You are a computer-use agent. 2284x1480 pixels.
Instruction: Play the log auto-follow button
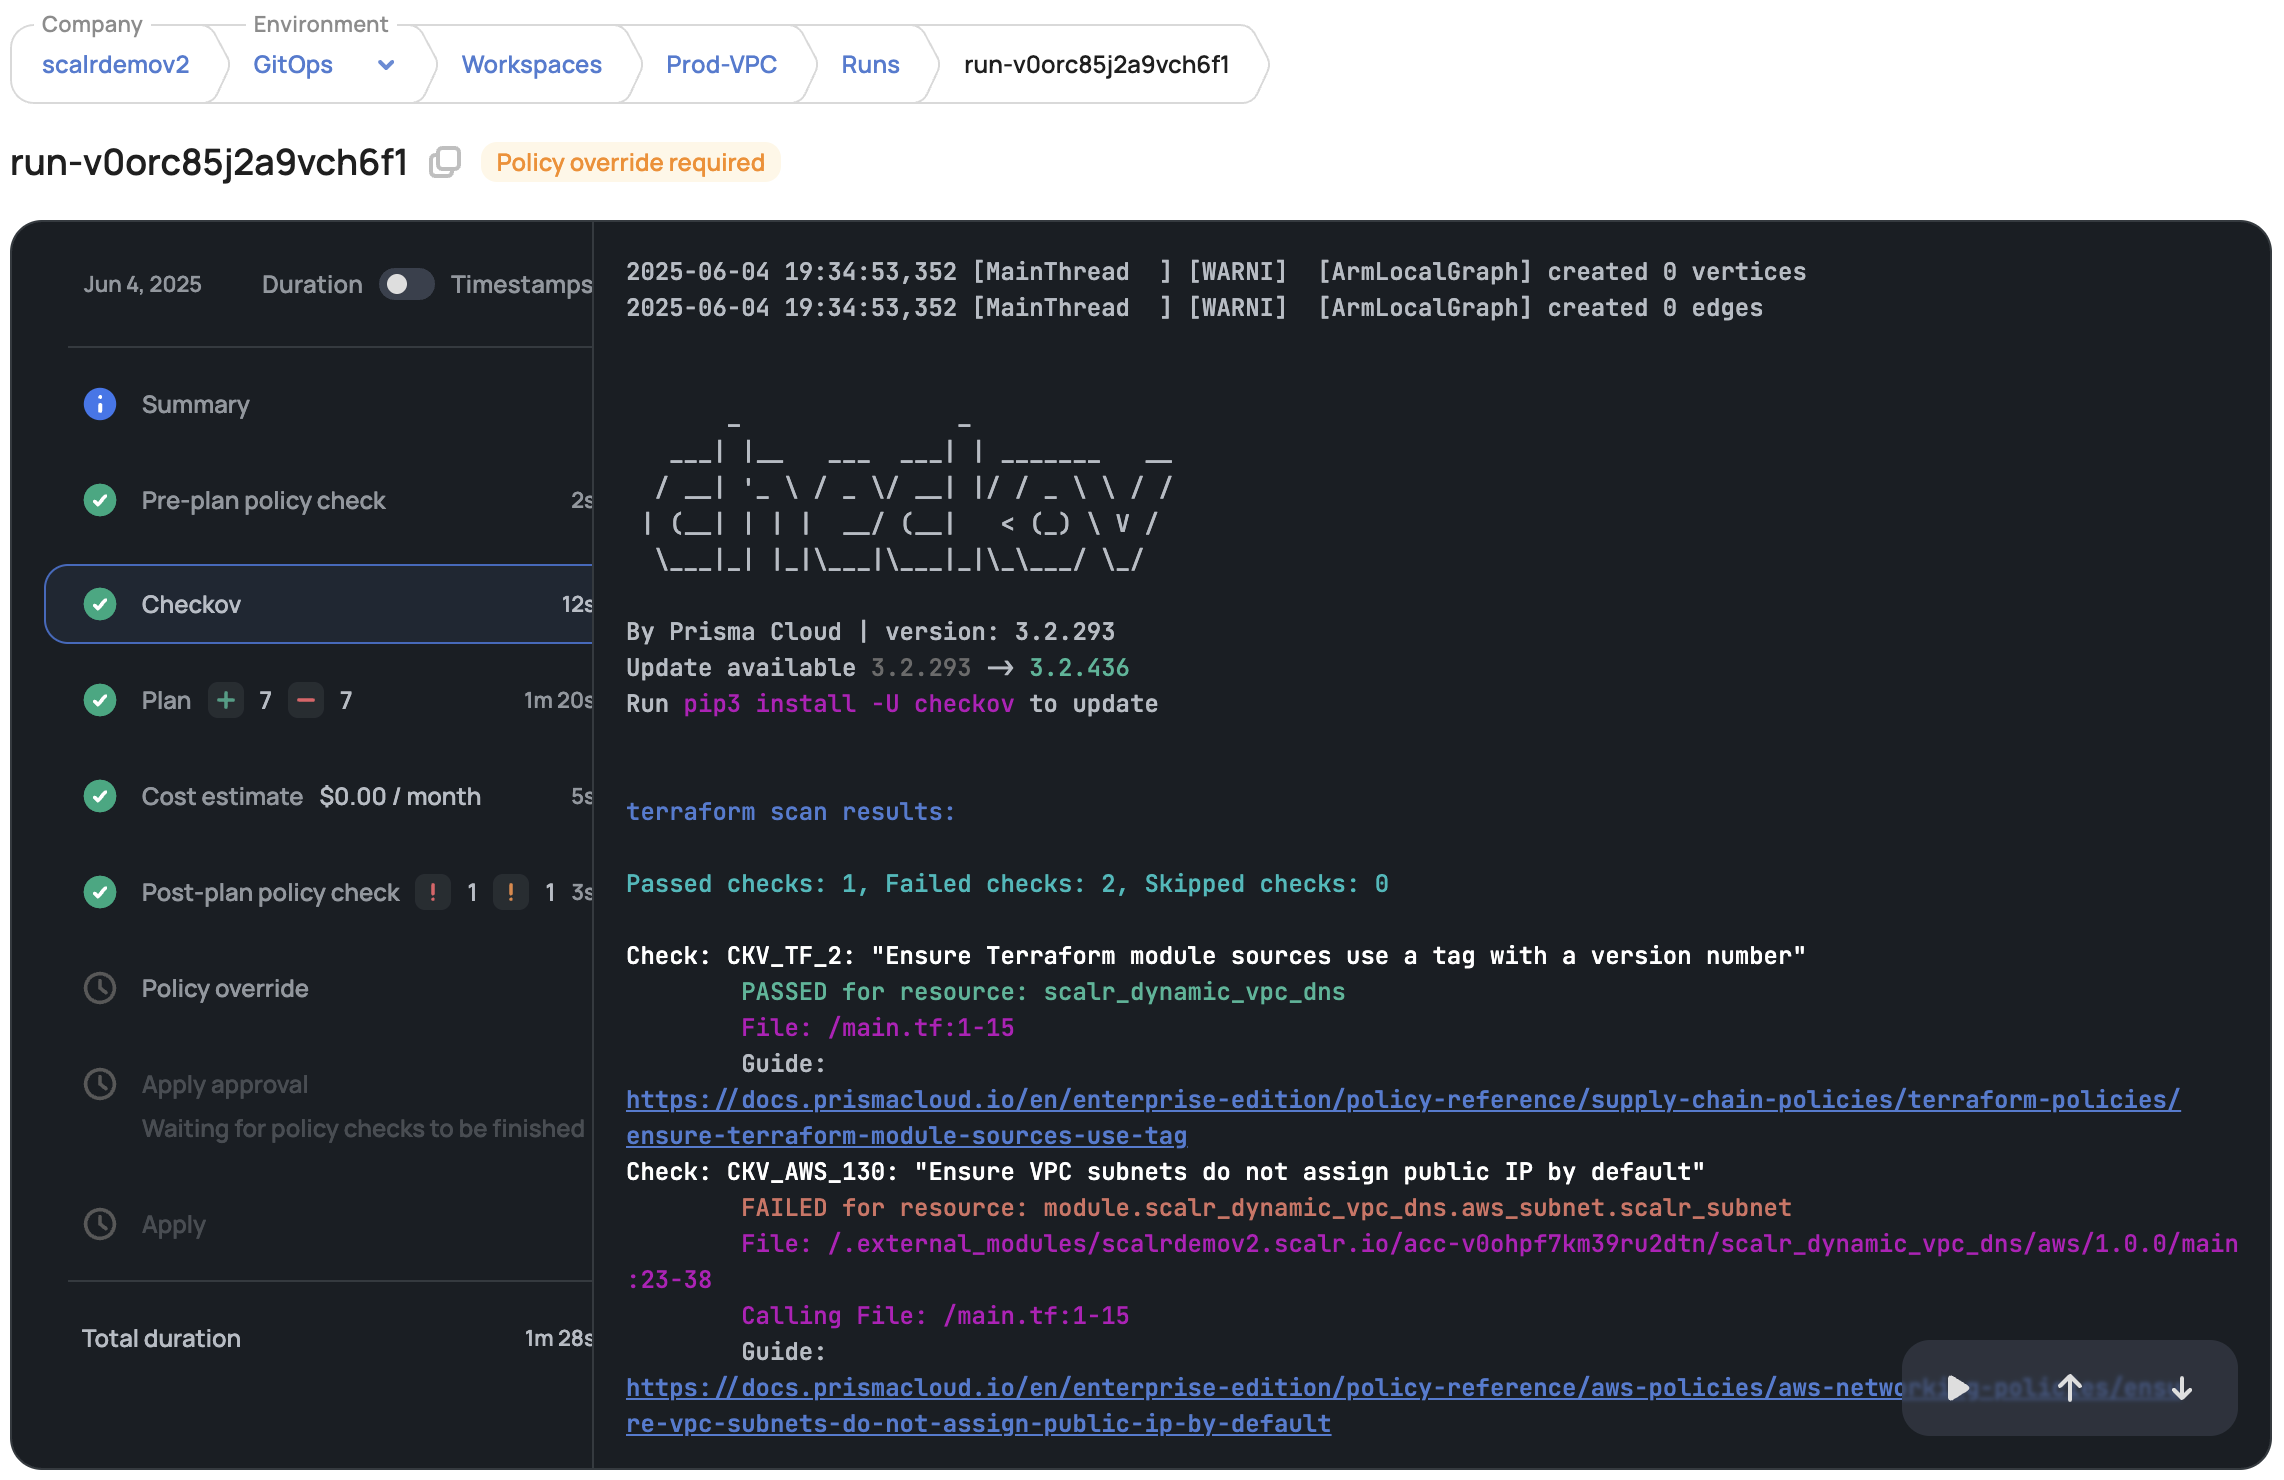[x=1958, y=1388]
